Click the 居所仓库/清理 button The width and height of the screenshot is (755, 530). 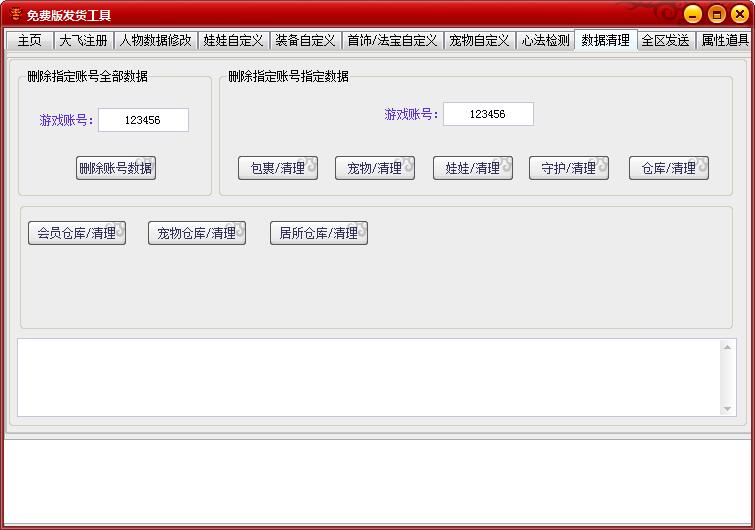click(318, 233)
